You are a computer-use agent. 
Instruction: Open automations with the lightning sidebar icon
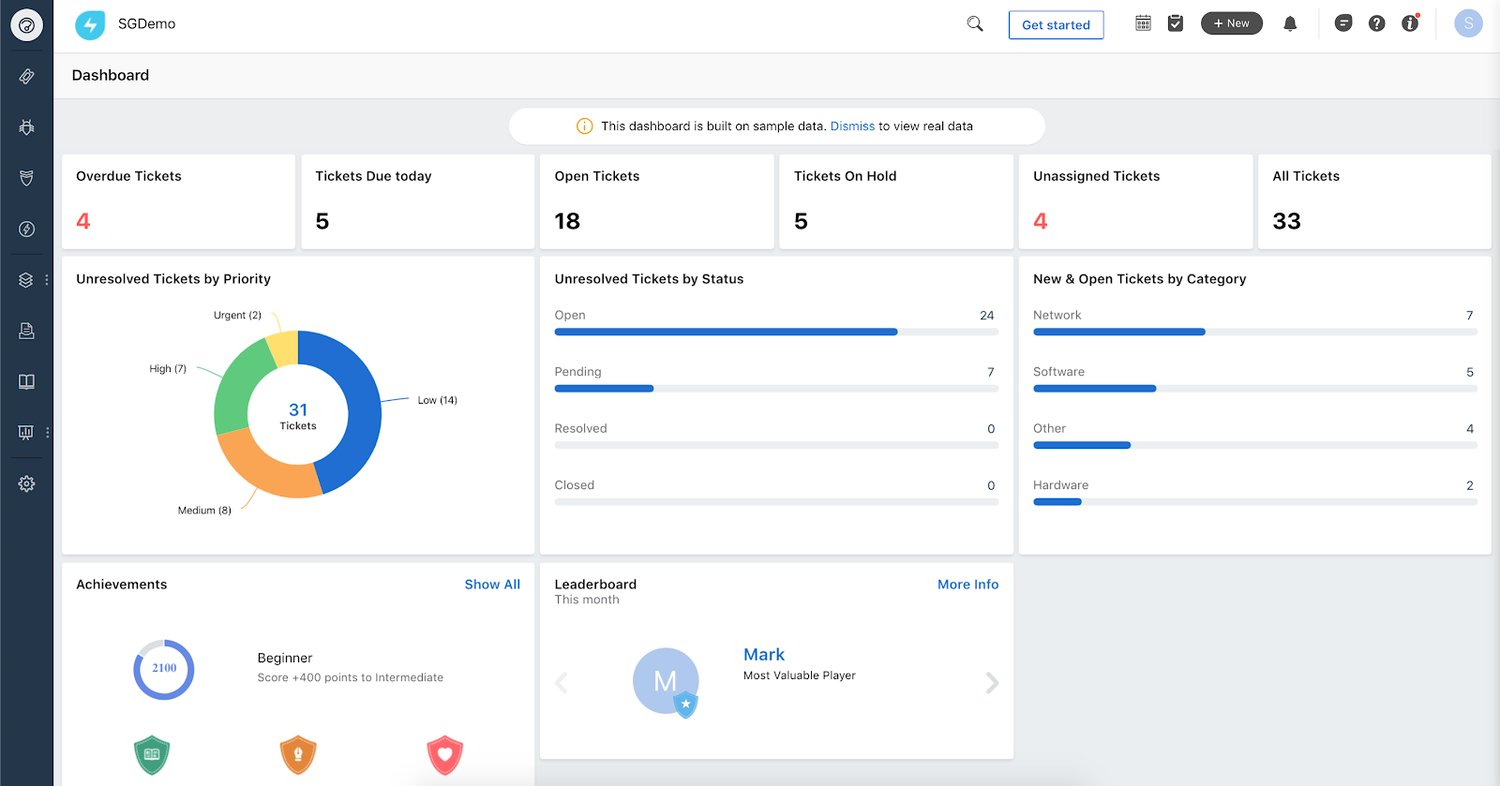(27, 228)
